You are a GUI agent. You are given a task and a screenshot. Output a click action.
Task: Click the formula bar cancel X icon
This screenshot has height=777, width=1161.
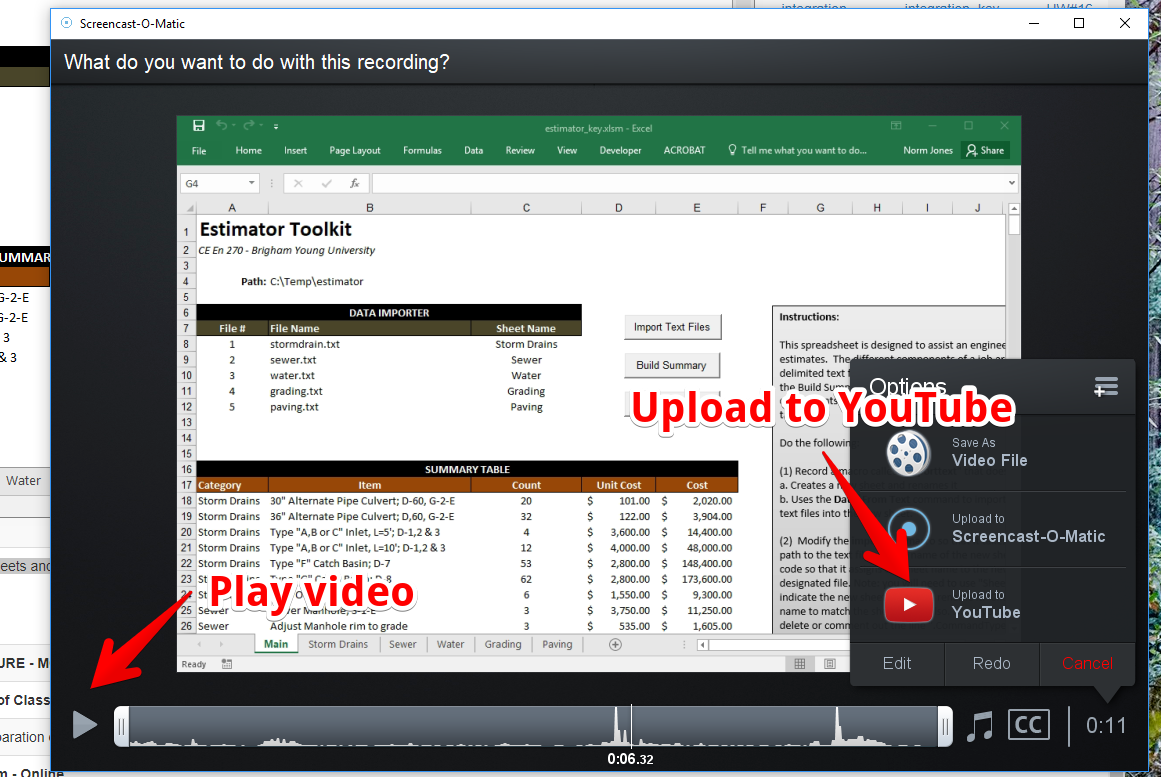point(298,183)
